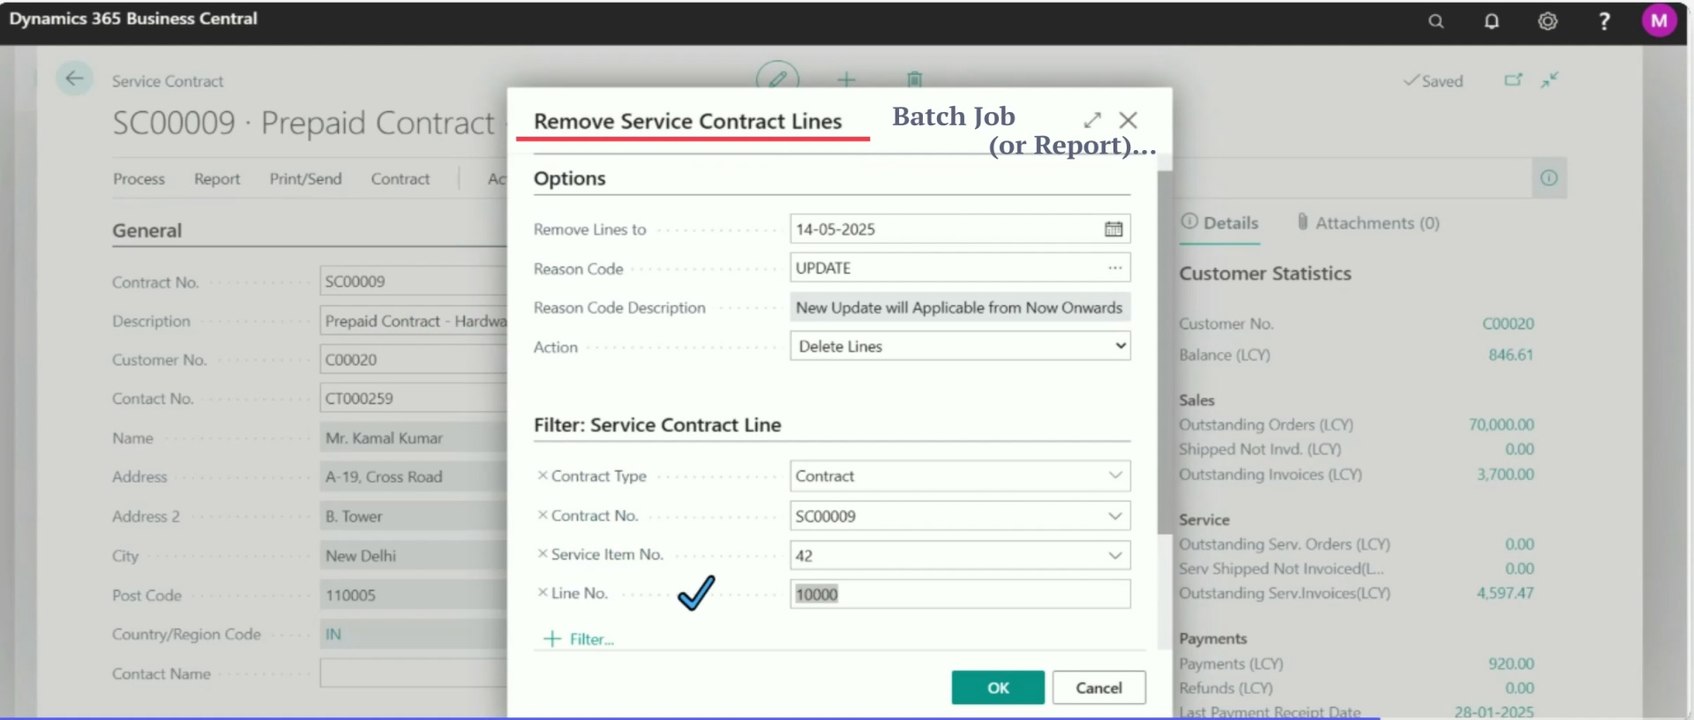This screenshot has height=720, width=1694.
Task: Open Outstanding Orders 70,000.00 link
Action: (1501, 425)
